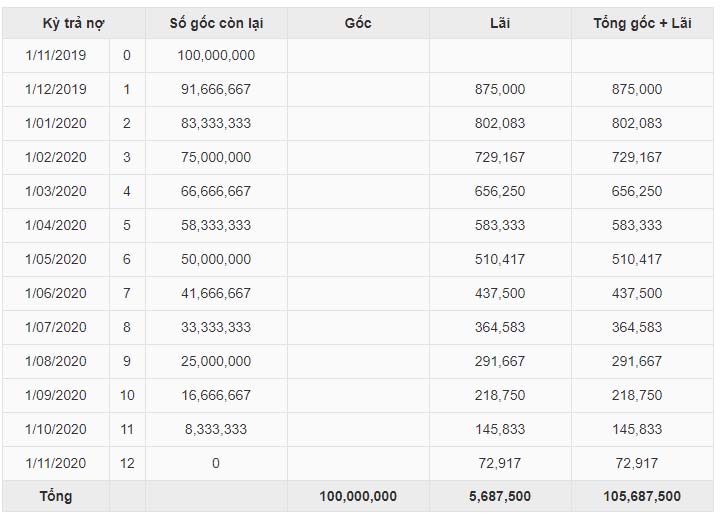This screenshot has height=518, width=720.
Task: Click remaining principal value 75,000,000
Action: pos(216,157)
